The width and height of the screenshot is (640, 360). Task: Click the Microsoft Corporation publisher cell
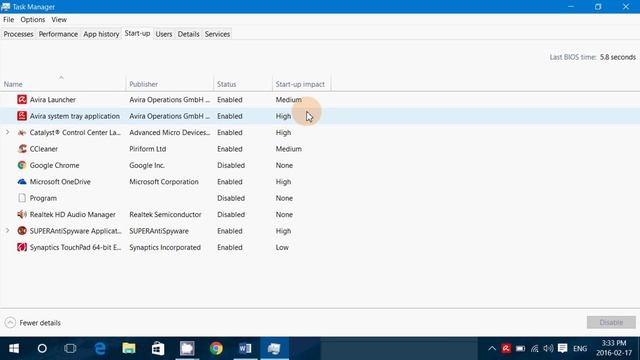[164, 182]
